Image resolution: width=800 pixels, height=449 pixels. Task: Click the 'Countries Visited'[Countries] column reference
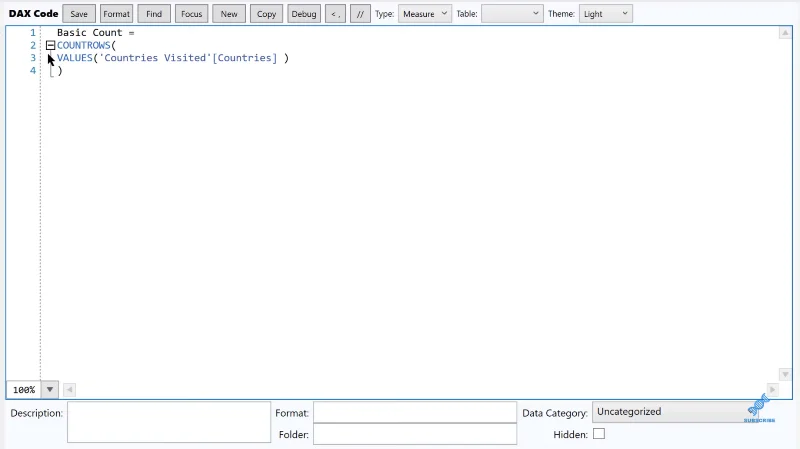coord(188,58)
